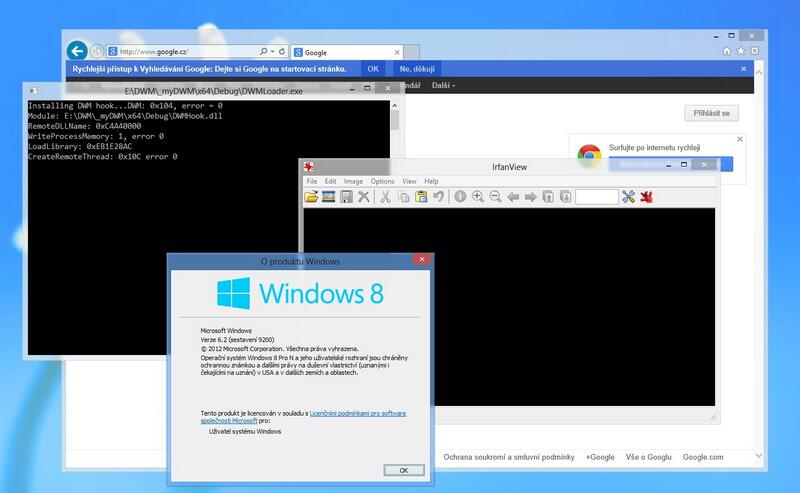This screenshot has width=800, height=493.
Task: Go to next image with right arrow
Action: click(531, 197)
